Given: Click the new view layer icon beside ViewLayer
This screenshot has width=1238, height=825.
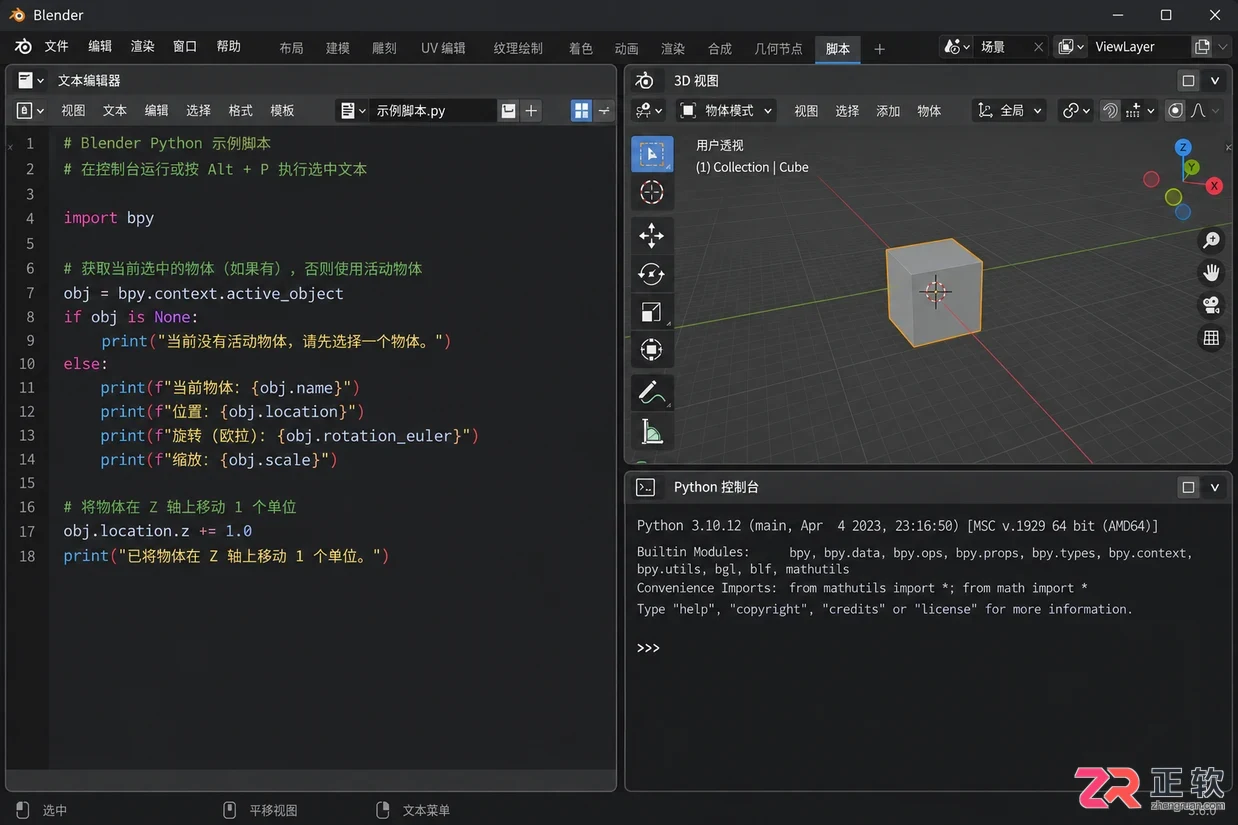Looking at the screenshot, I should pyautogui.click(x=1202, y=47).
